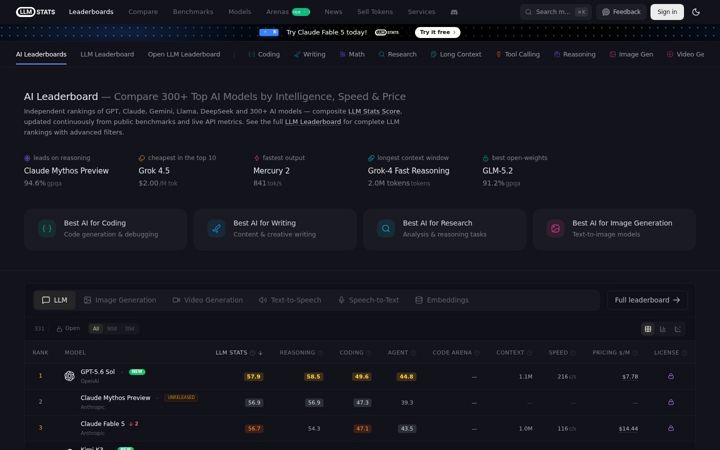This screenshot has height=450, width=720.
Task: Click info icon beside PRICING $/M header
Action: (636, 353)
